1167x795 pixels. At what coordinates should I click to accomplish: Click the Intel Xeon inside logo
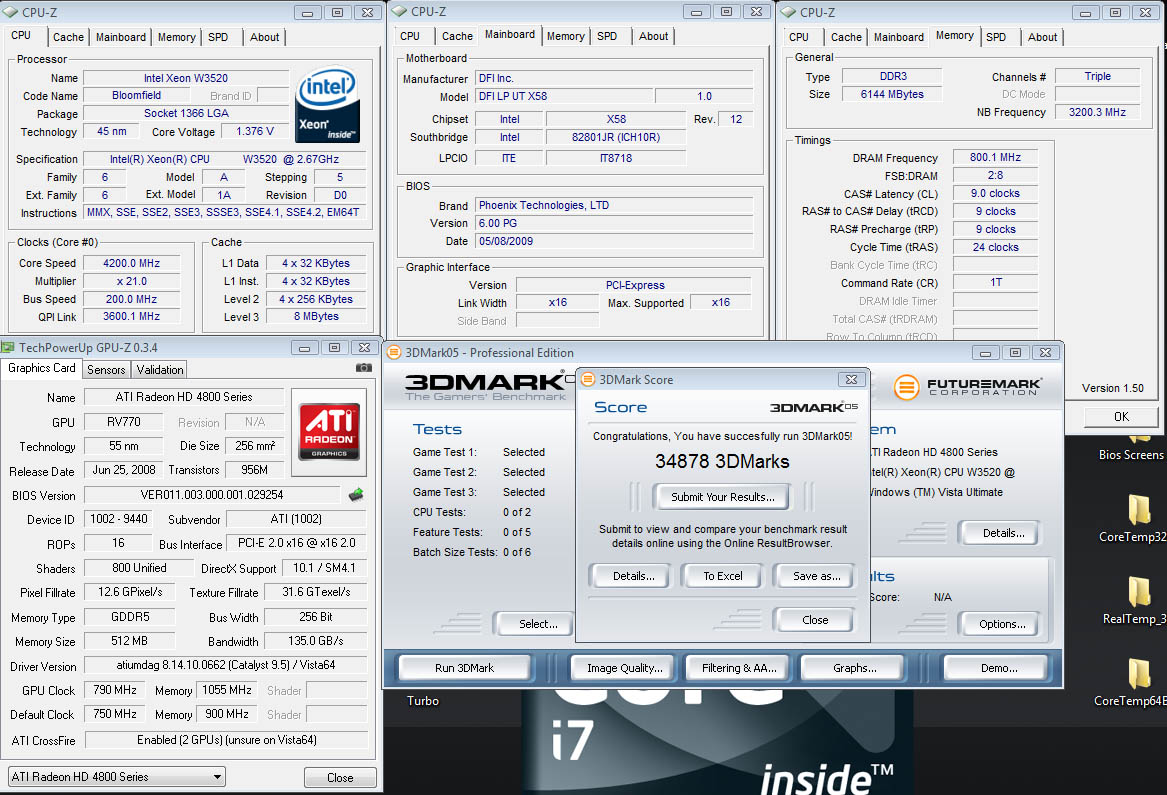(328, 104)
